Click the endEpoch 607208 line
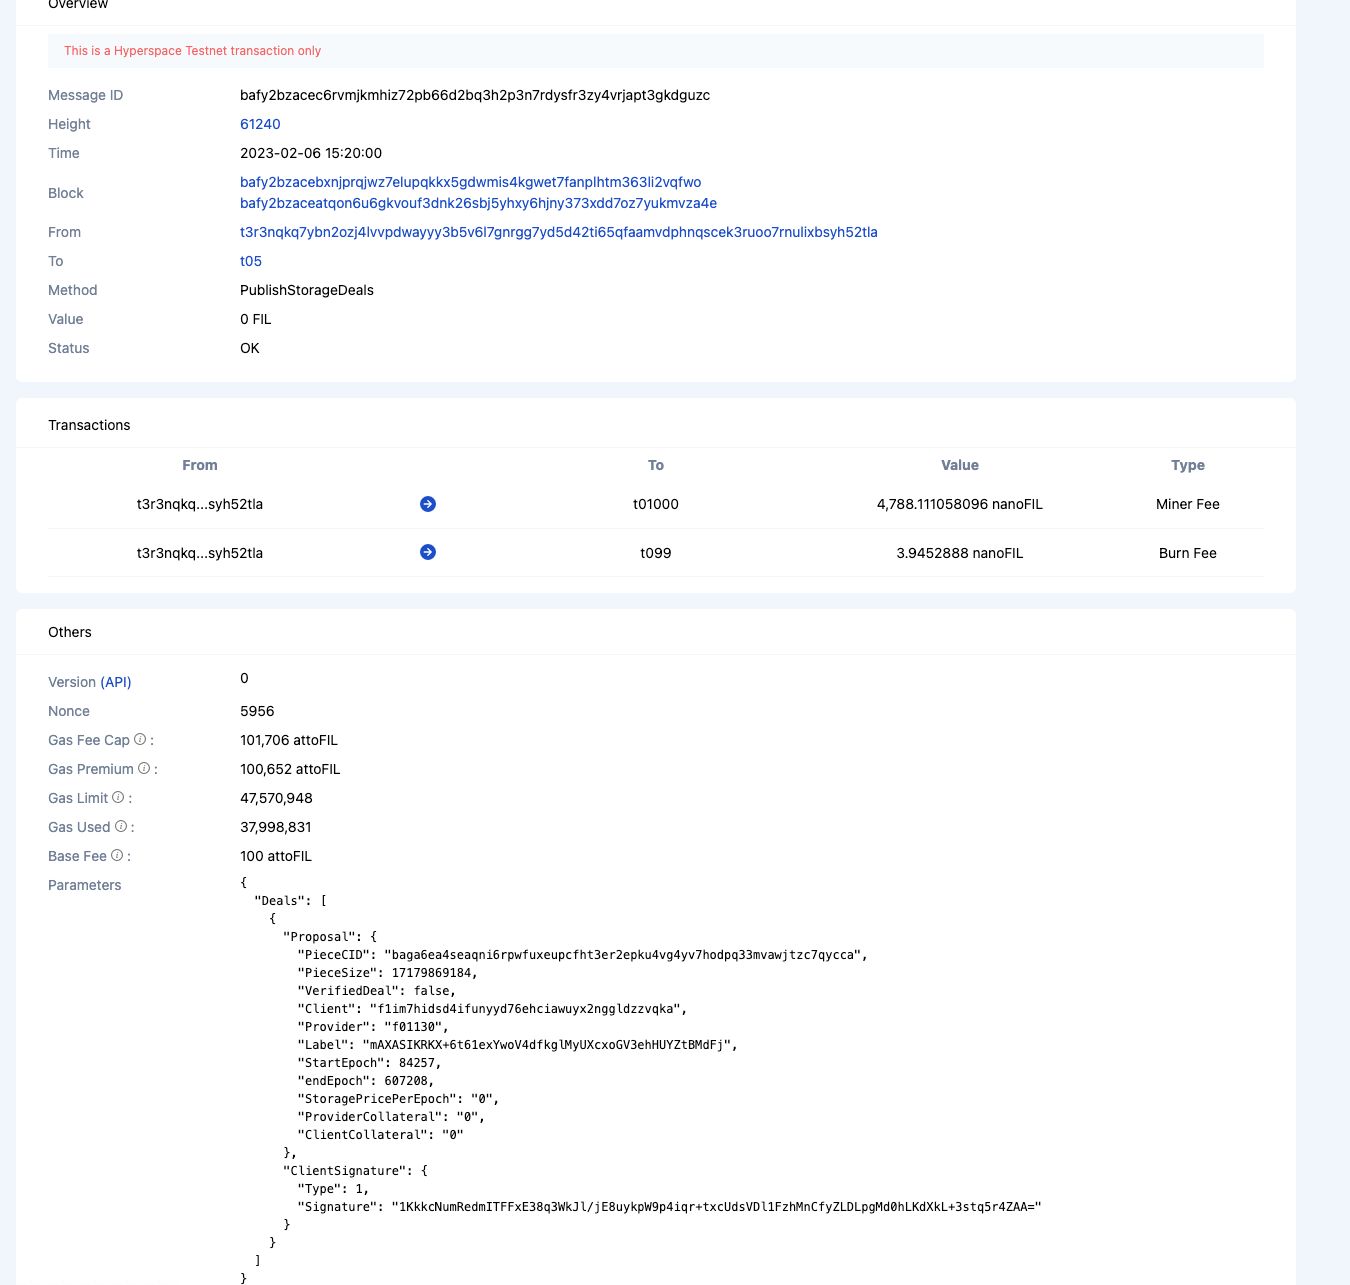The width and height of the screenshot is (1350, 1285). pyautogui.click(x=366, y=1081)
